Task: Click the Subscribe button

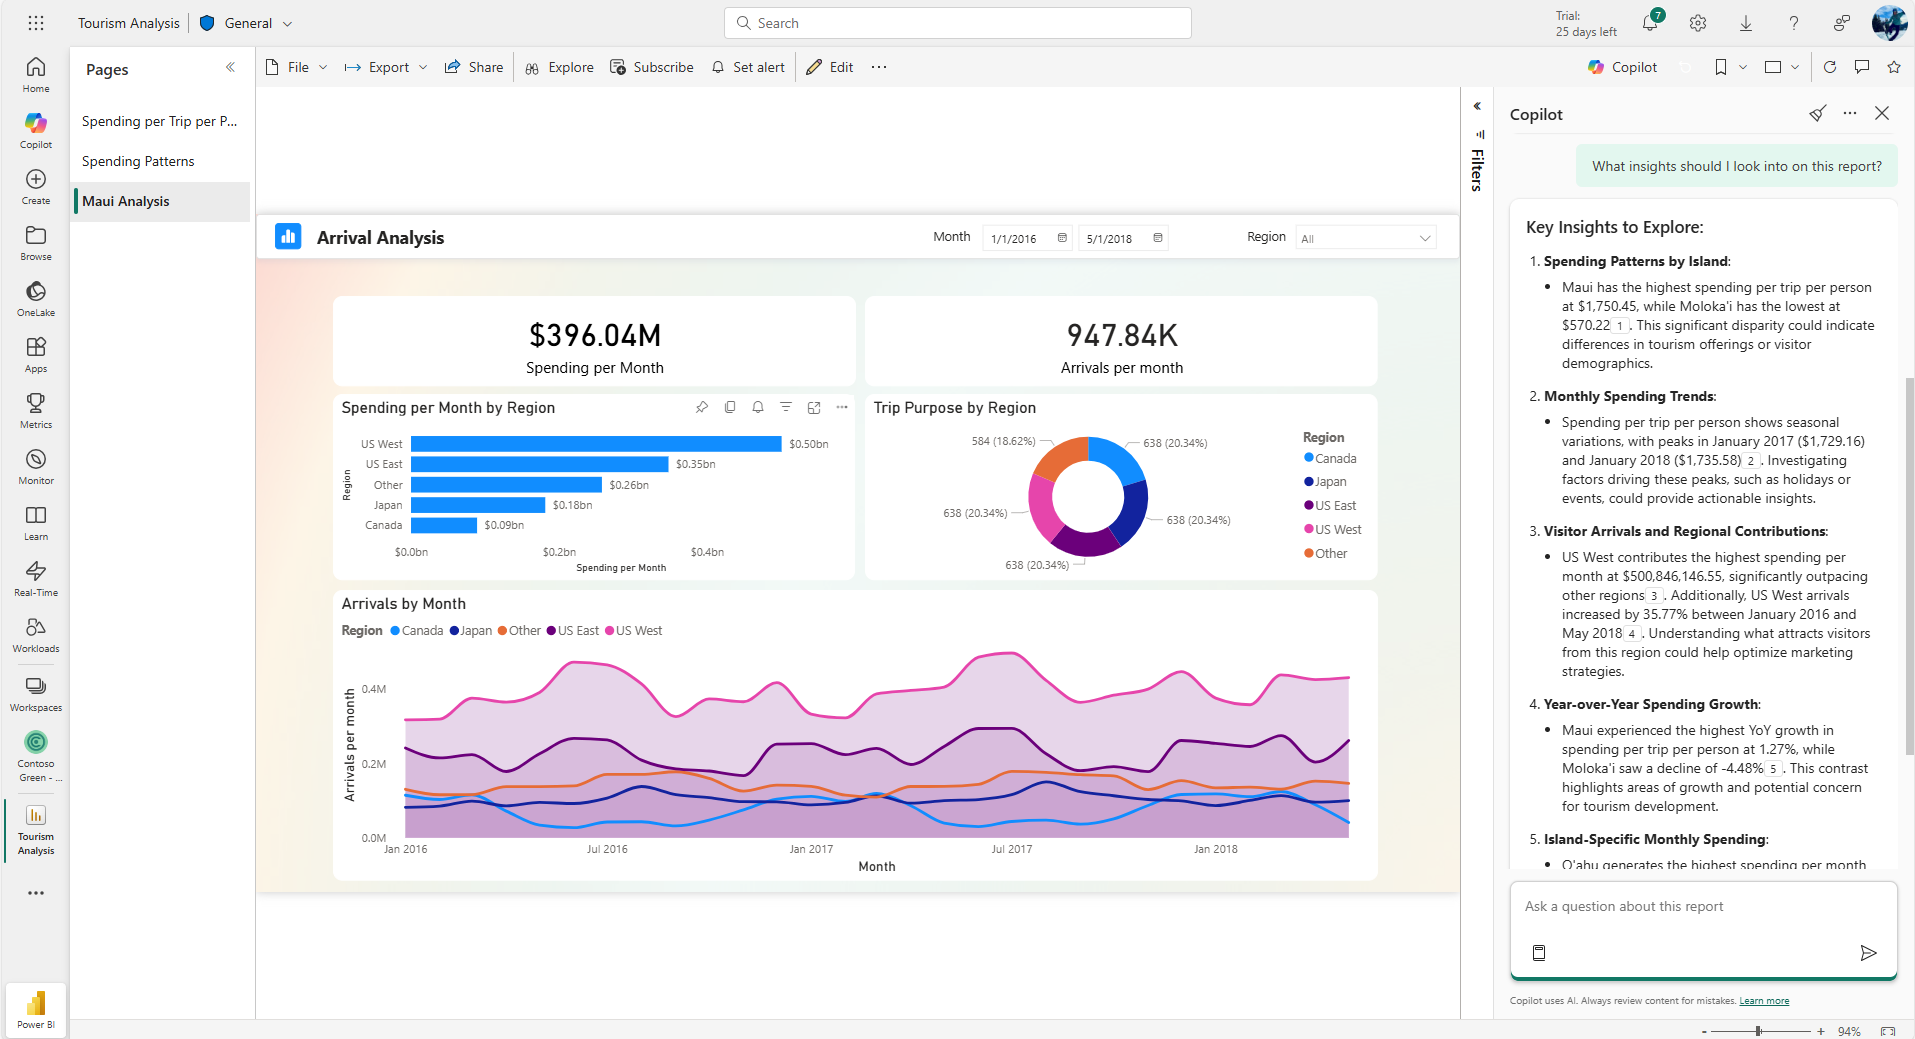Action: 652,67
